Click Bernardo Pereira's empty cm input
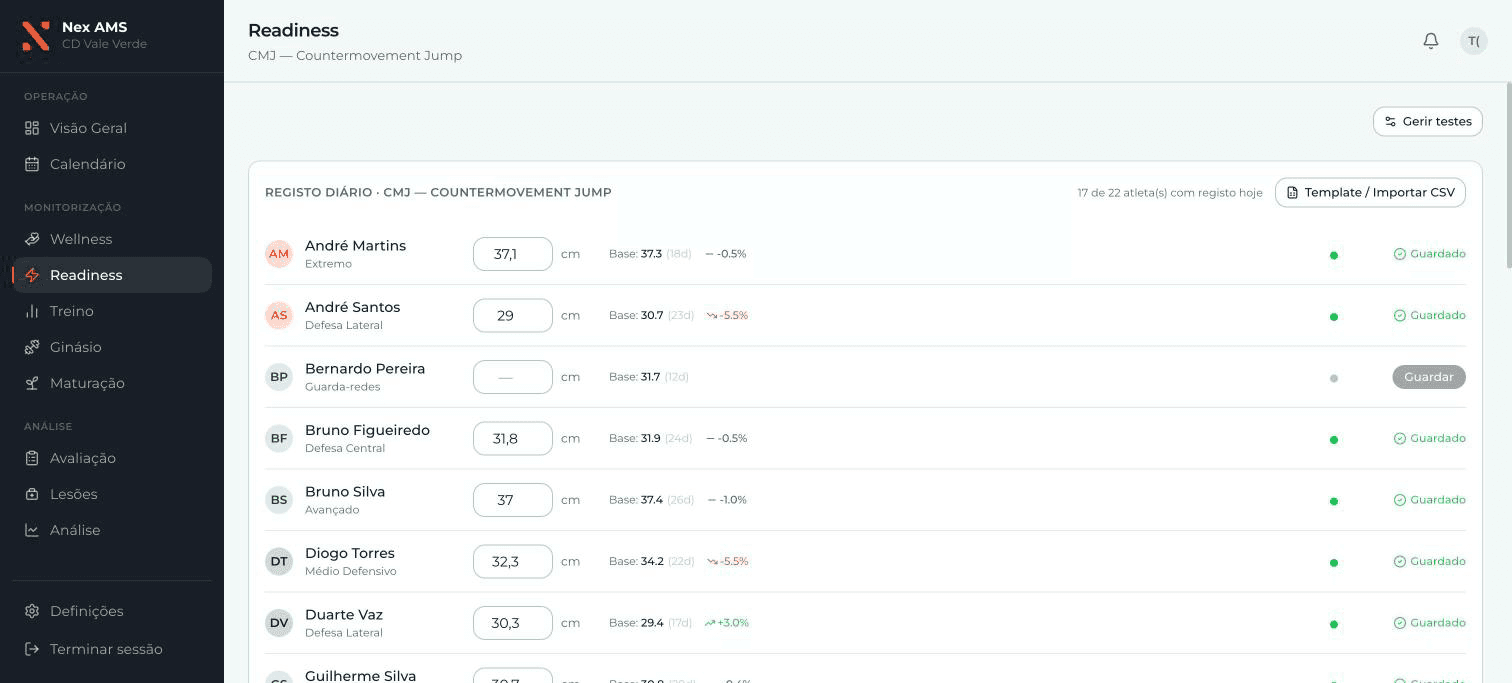Viewport: 1512px width, 683px height. (x=513, y=377)
